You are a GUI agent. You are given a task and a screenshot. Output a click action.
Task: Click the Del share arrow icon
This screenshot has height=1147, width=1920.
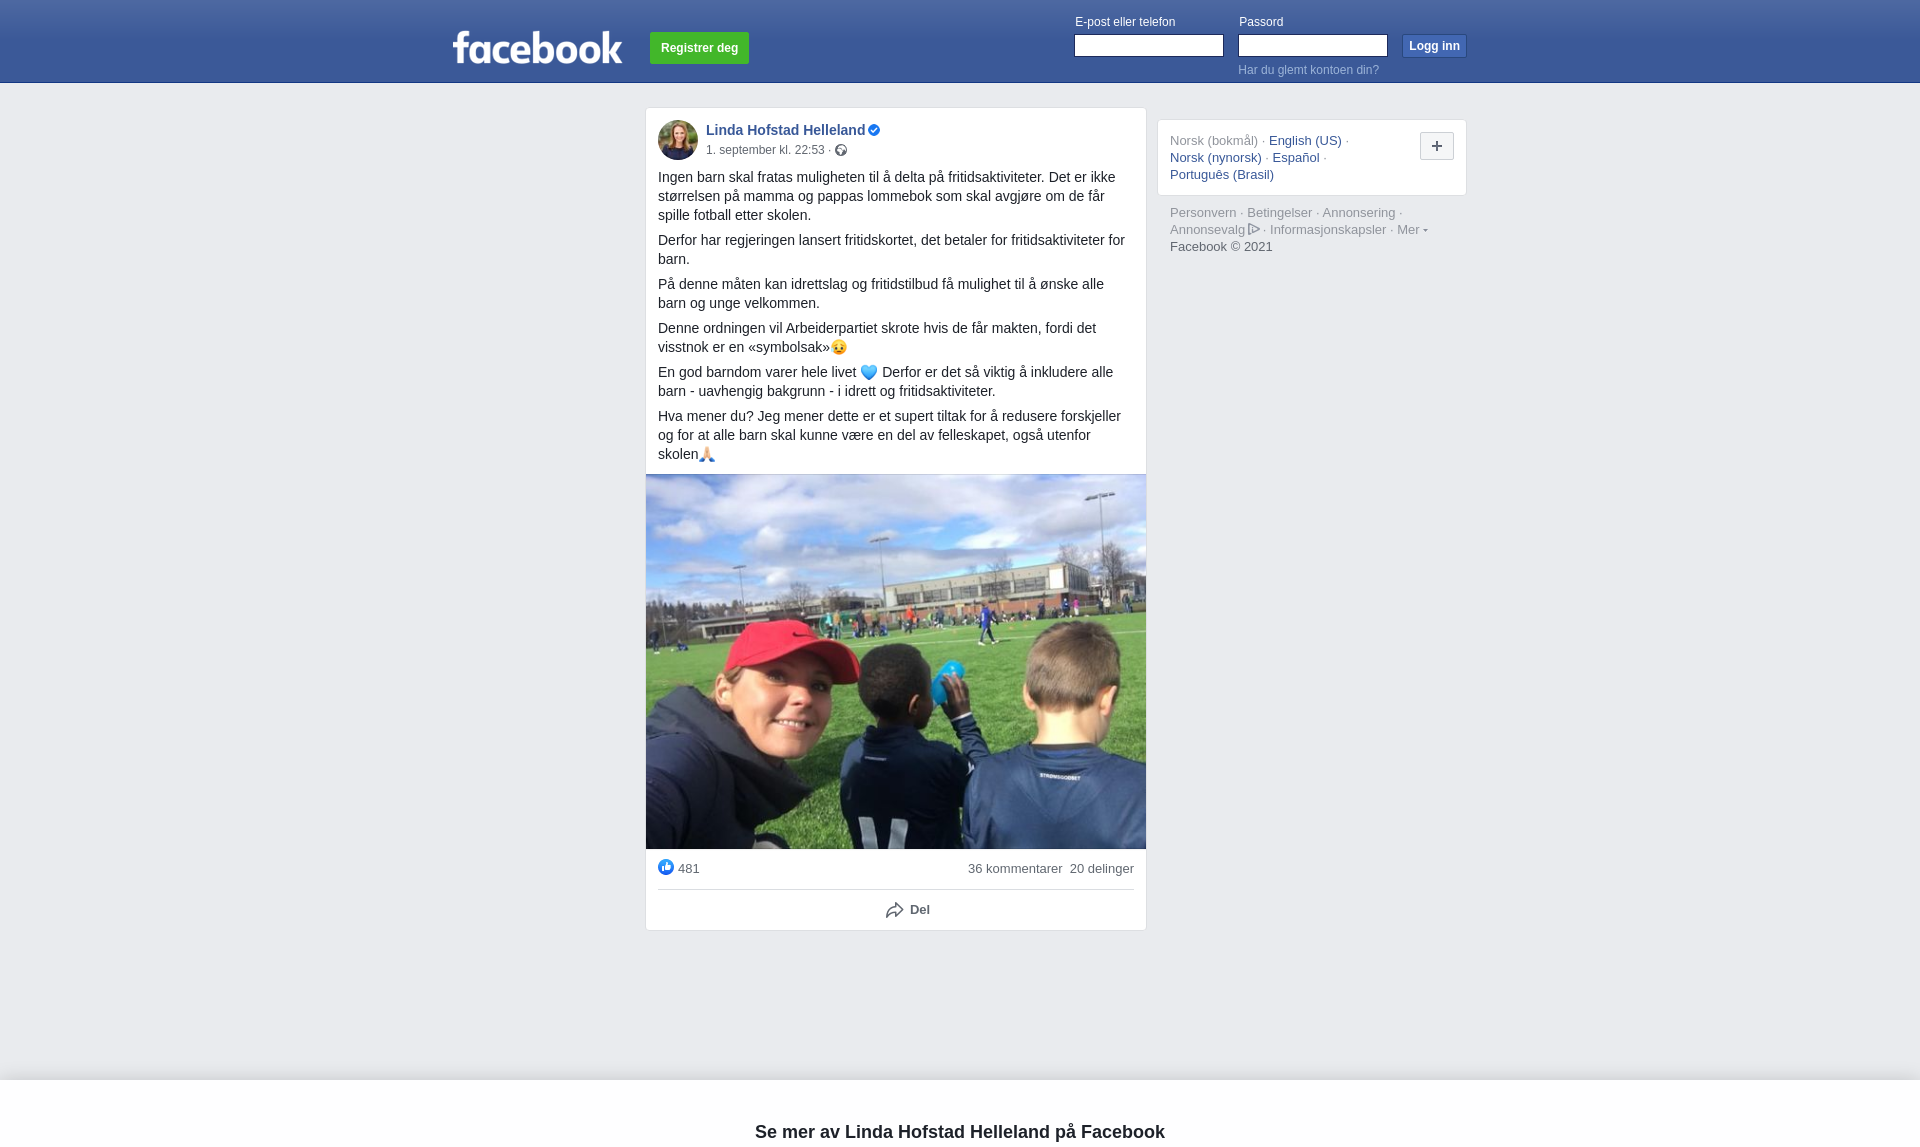point(895,910)
